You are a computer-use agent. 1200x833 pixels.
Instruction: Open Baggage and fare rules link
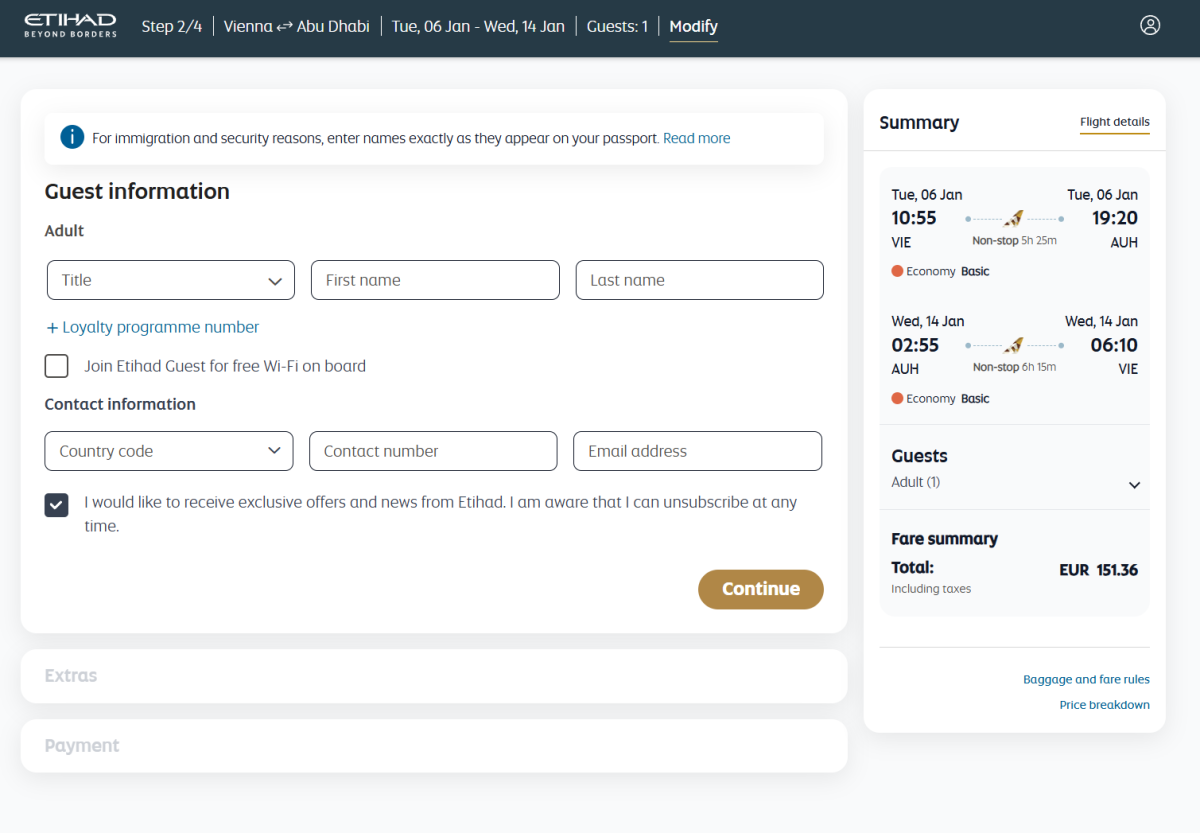1086,679
